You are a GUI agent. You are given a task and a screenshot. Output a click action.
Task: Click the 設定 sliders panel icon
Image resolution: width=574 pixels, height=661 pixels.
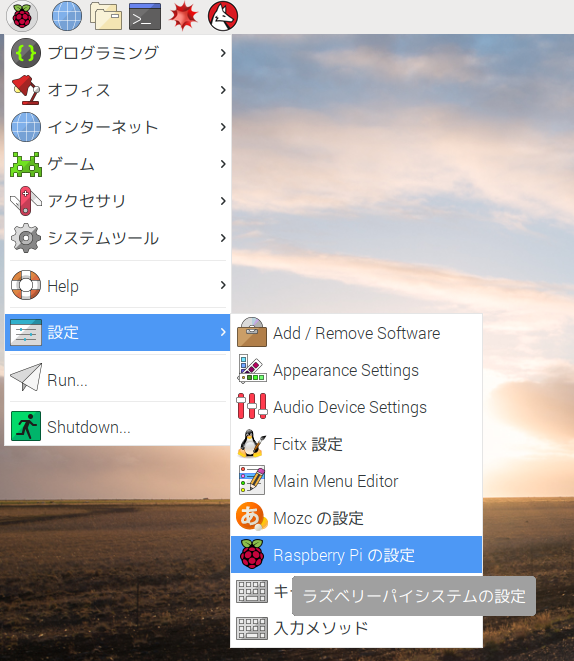pos(26,332)
